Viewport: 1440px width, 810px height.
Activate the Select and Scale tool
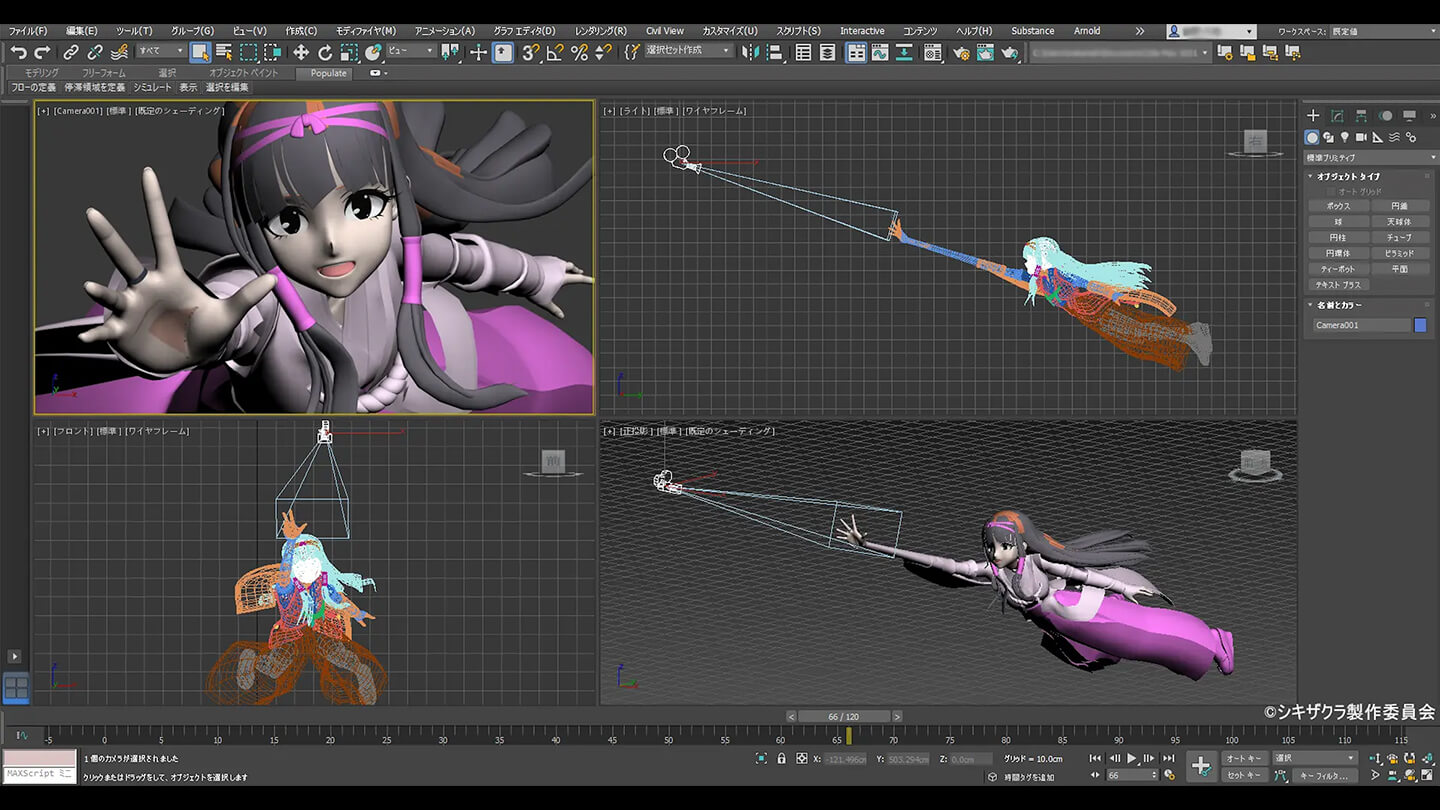coord(350,52)
